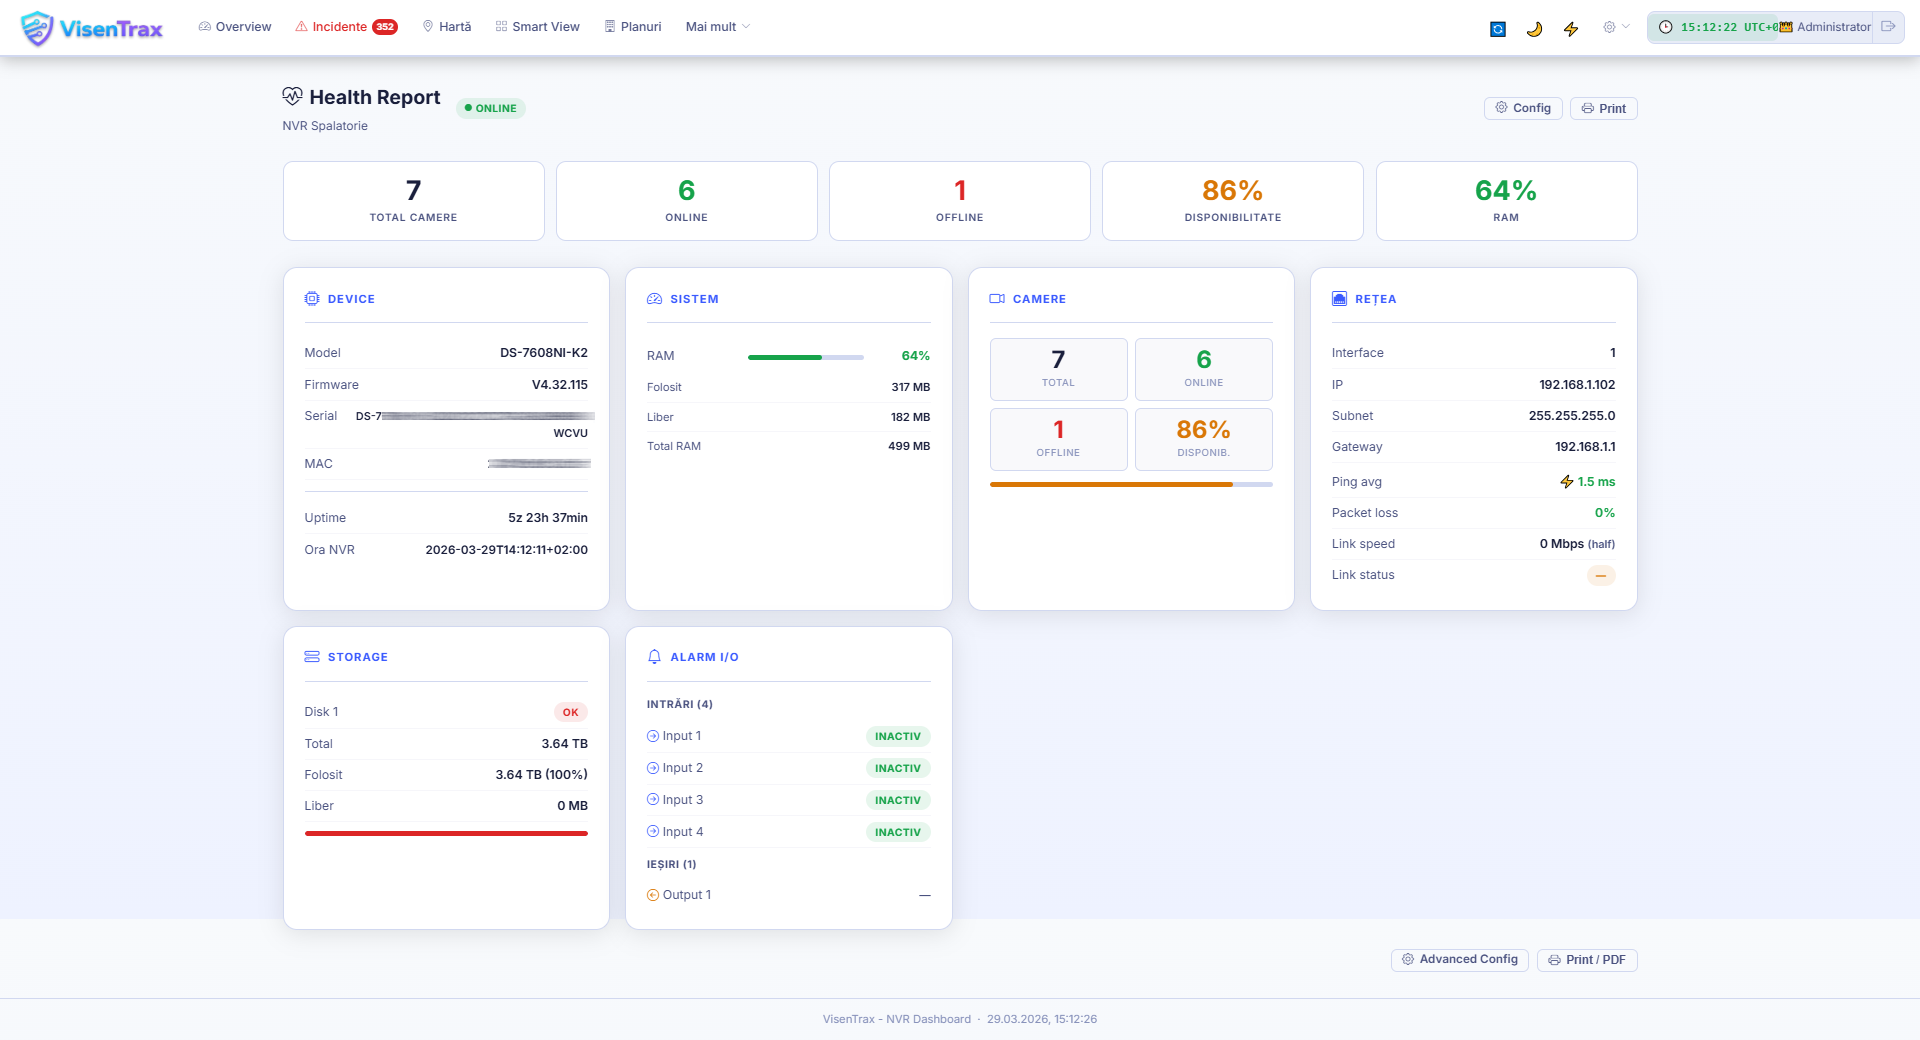The image size is (1920, 1040).
Task: Click the Config button near Health Report
Action: [x=1522, y=108]
